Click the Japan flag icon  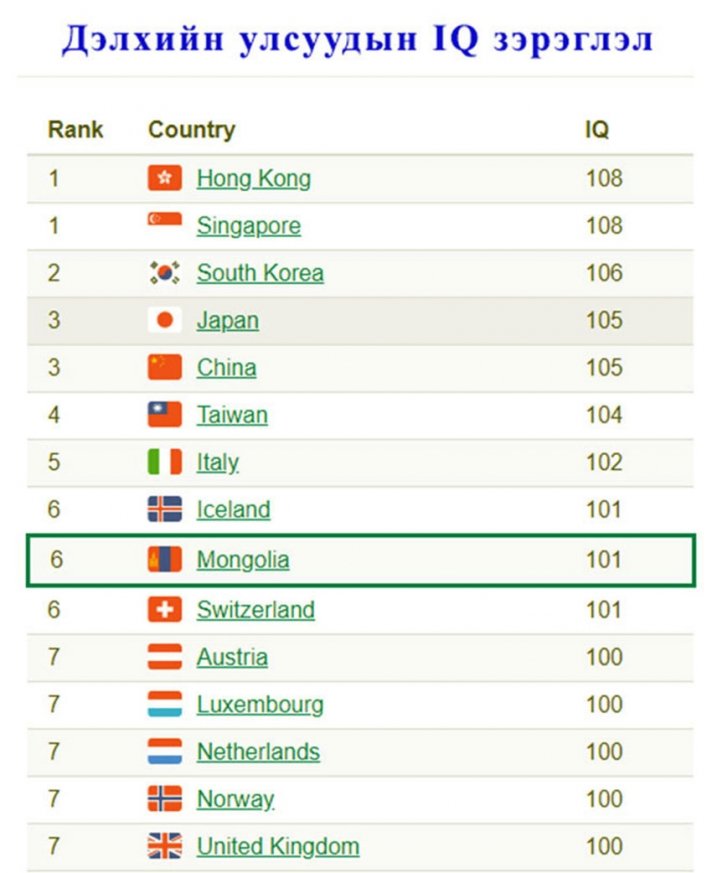click(165, 320)
